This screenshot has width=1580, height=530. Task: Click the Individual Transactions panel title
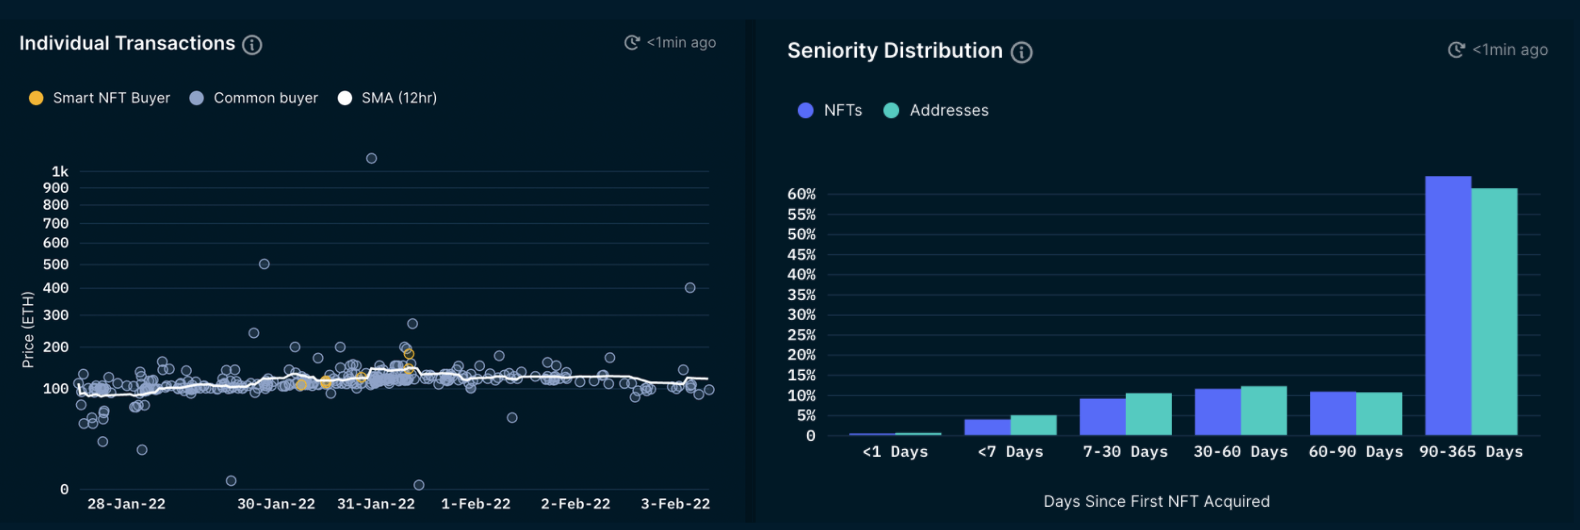tap(127, 43)
